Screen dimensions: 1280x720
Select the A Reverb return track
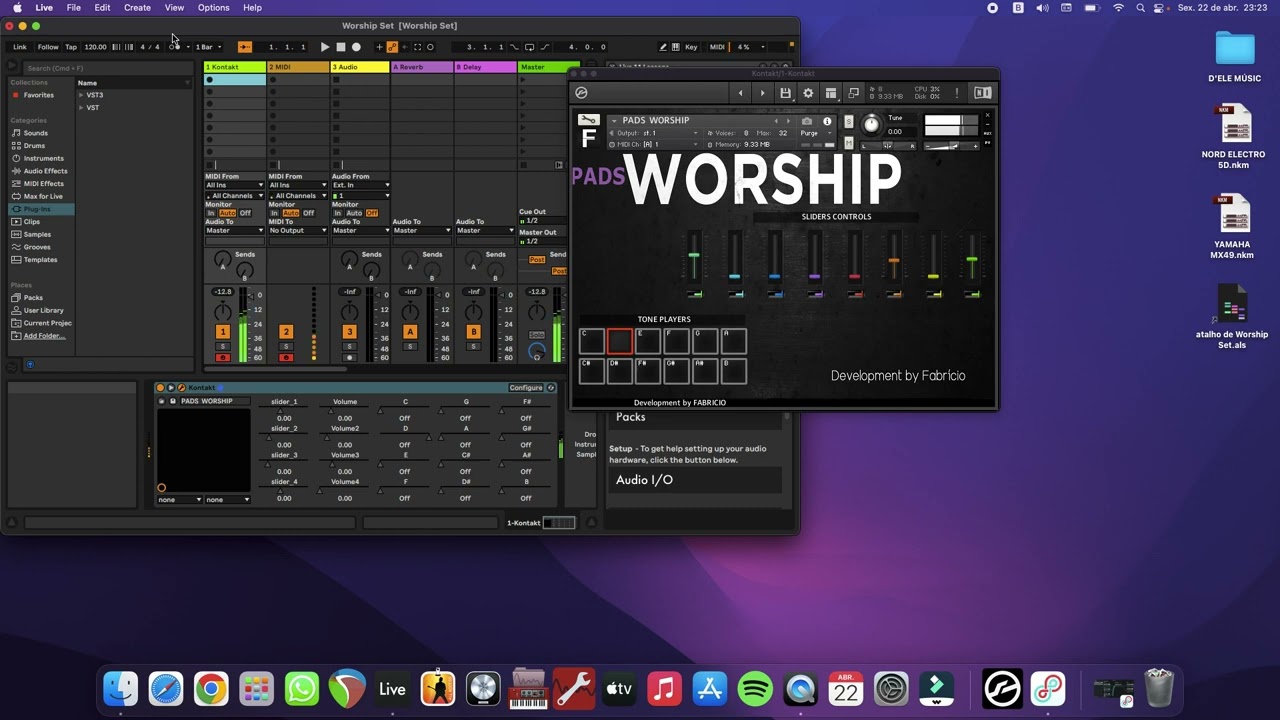pos(422,67)
